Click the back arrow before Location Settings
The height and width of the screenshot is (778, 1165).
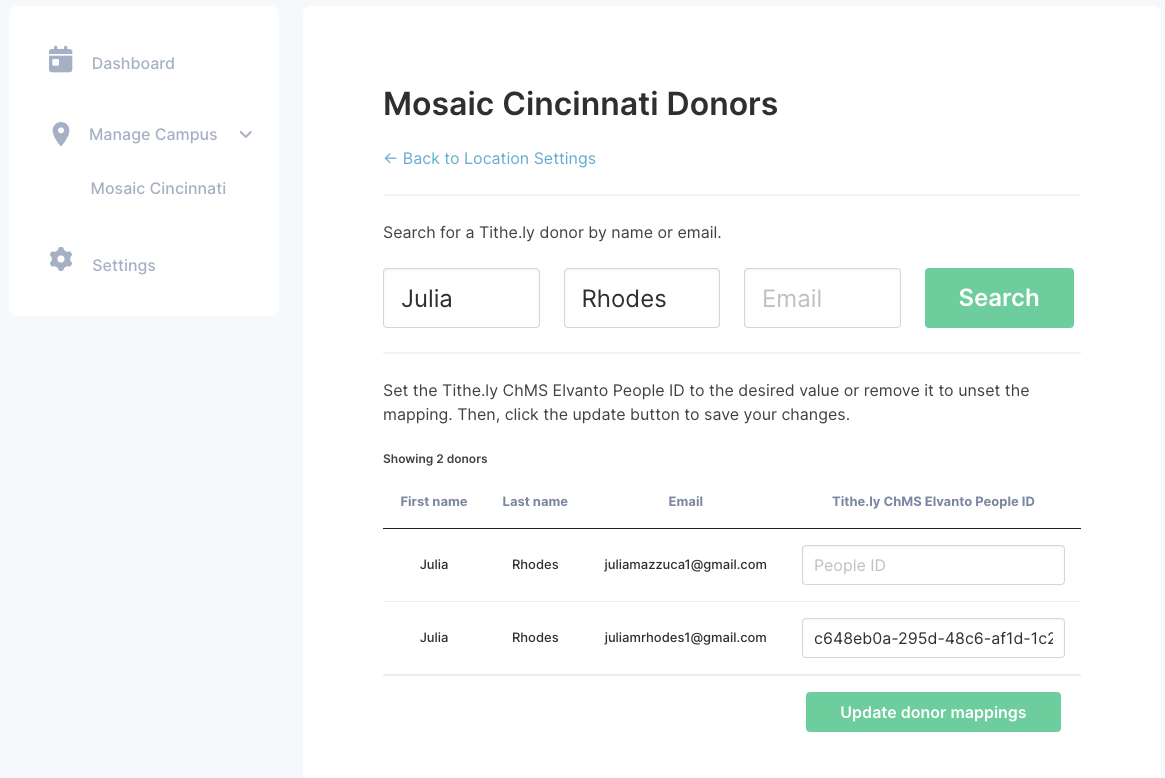pyautogui.click(x=390, y=158)
